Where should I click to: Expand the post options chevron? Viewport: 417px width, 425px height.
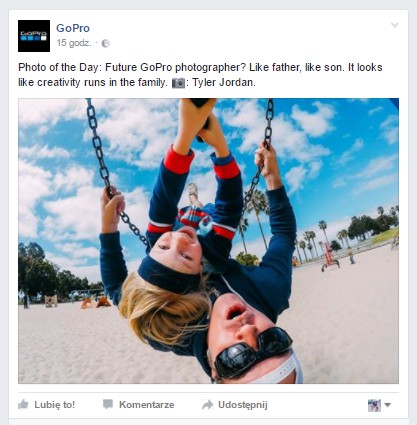[x=395, y=25]
